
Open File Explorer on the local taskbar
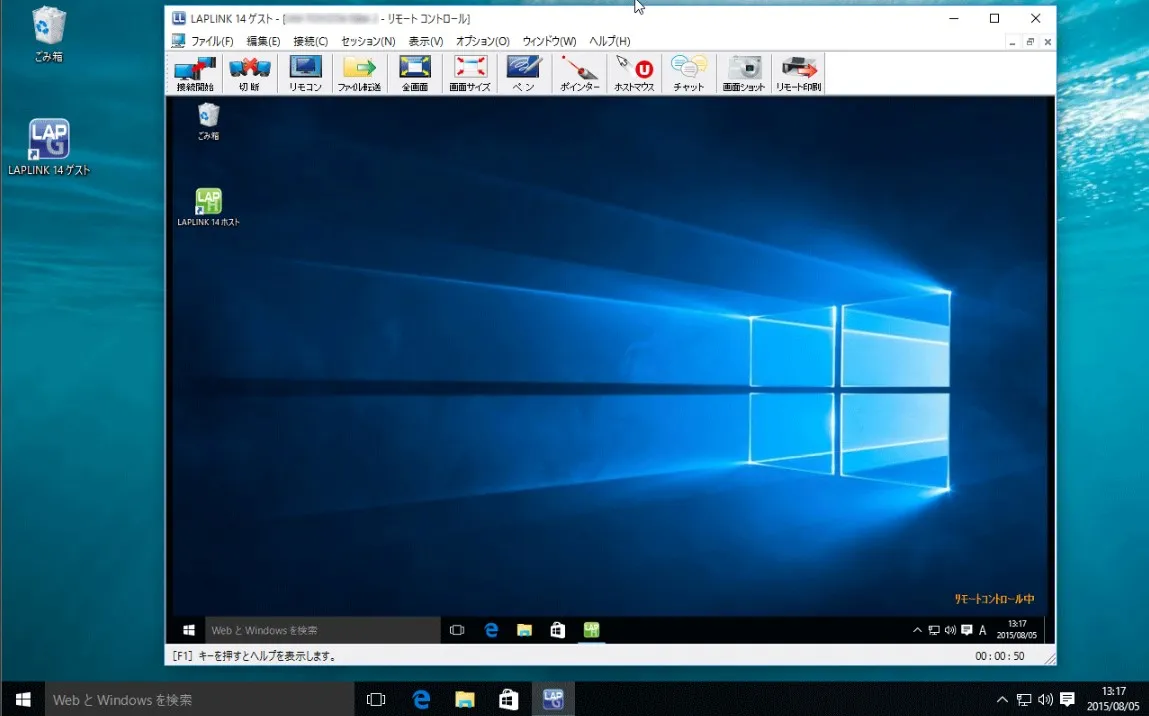click(x=465, y=699)
